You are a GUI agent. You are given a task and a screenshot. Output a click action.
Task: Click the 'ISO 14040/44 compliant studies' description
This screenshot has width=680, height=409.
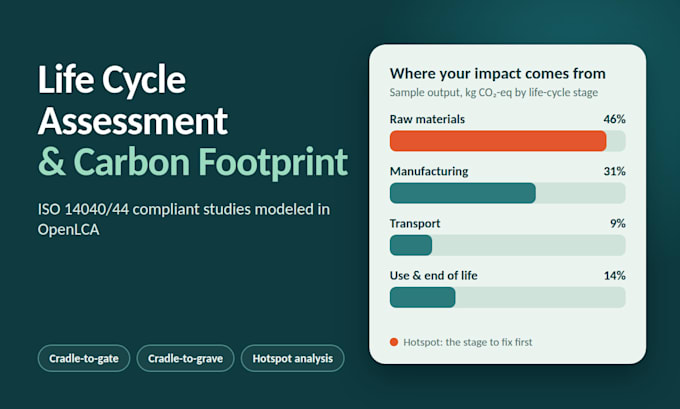[184, 219]
